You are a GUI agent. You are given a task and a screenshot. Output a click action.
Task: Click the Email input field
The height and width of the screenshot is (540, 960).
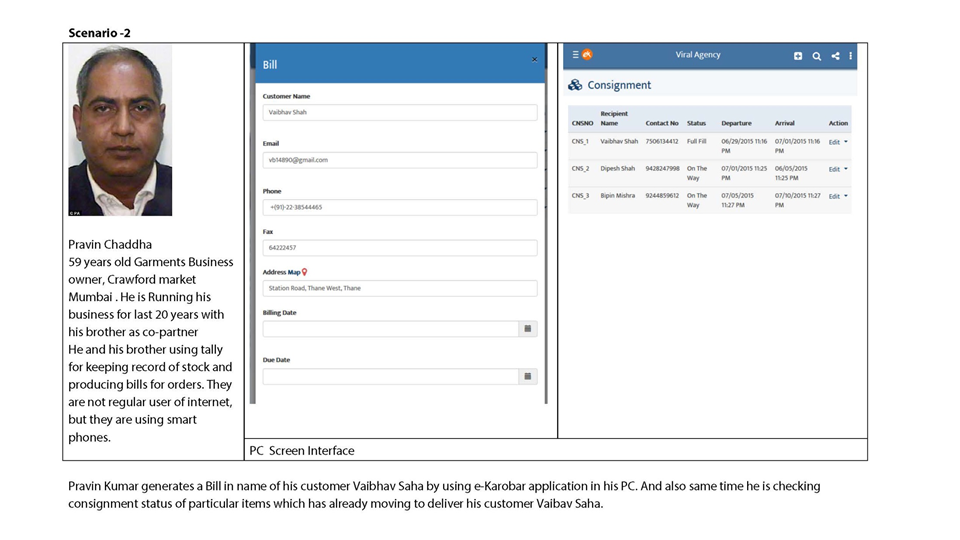point(399,160)
